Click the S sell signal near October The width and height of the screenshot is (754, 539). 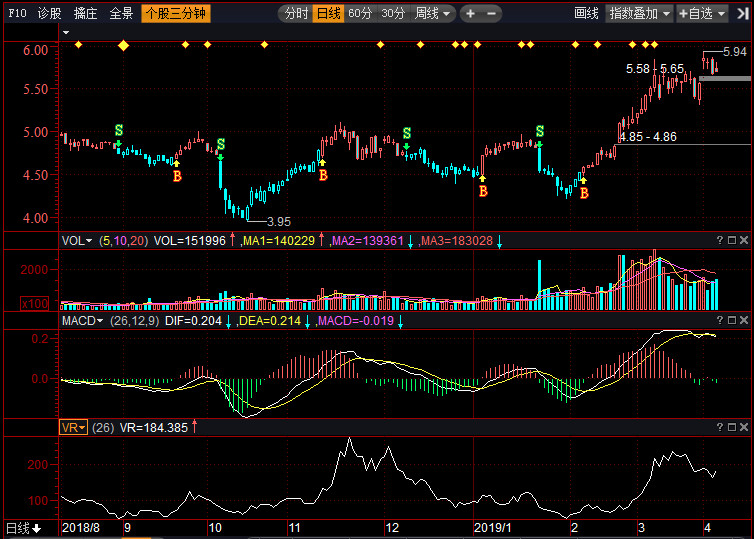pyautogui.click(x=221, y=144)
